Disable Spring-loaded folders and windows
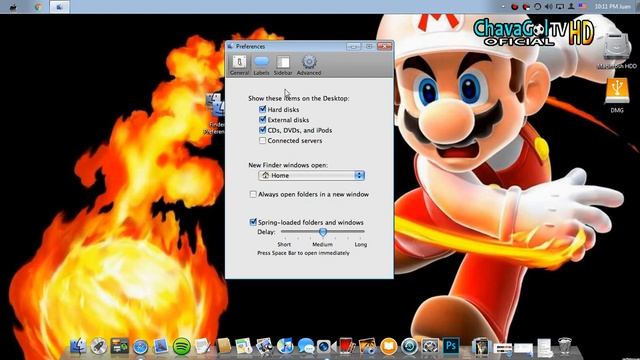This screenshot has height=360, width=640. point(253,222)
